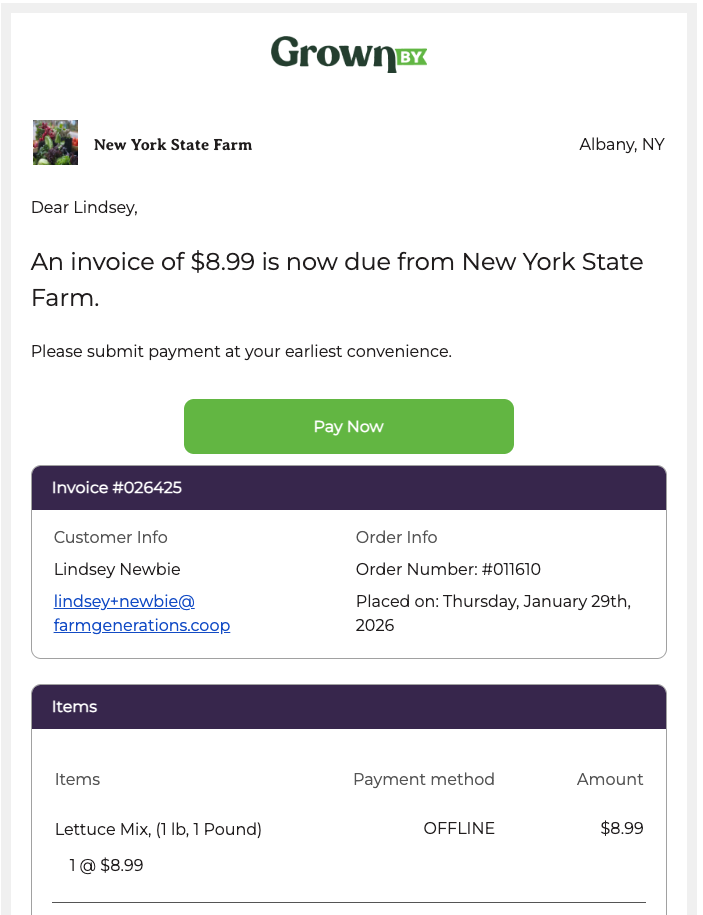703x915 pixels.
Task: Click the New York State Farm name
Action: click(x=173, y=145)
